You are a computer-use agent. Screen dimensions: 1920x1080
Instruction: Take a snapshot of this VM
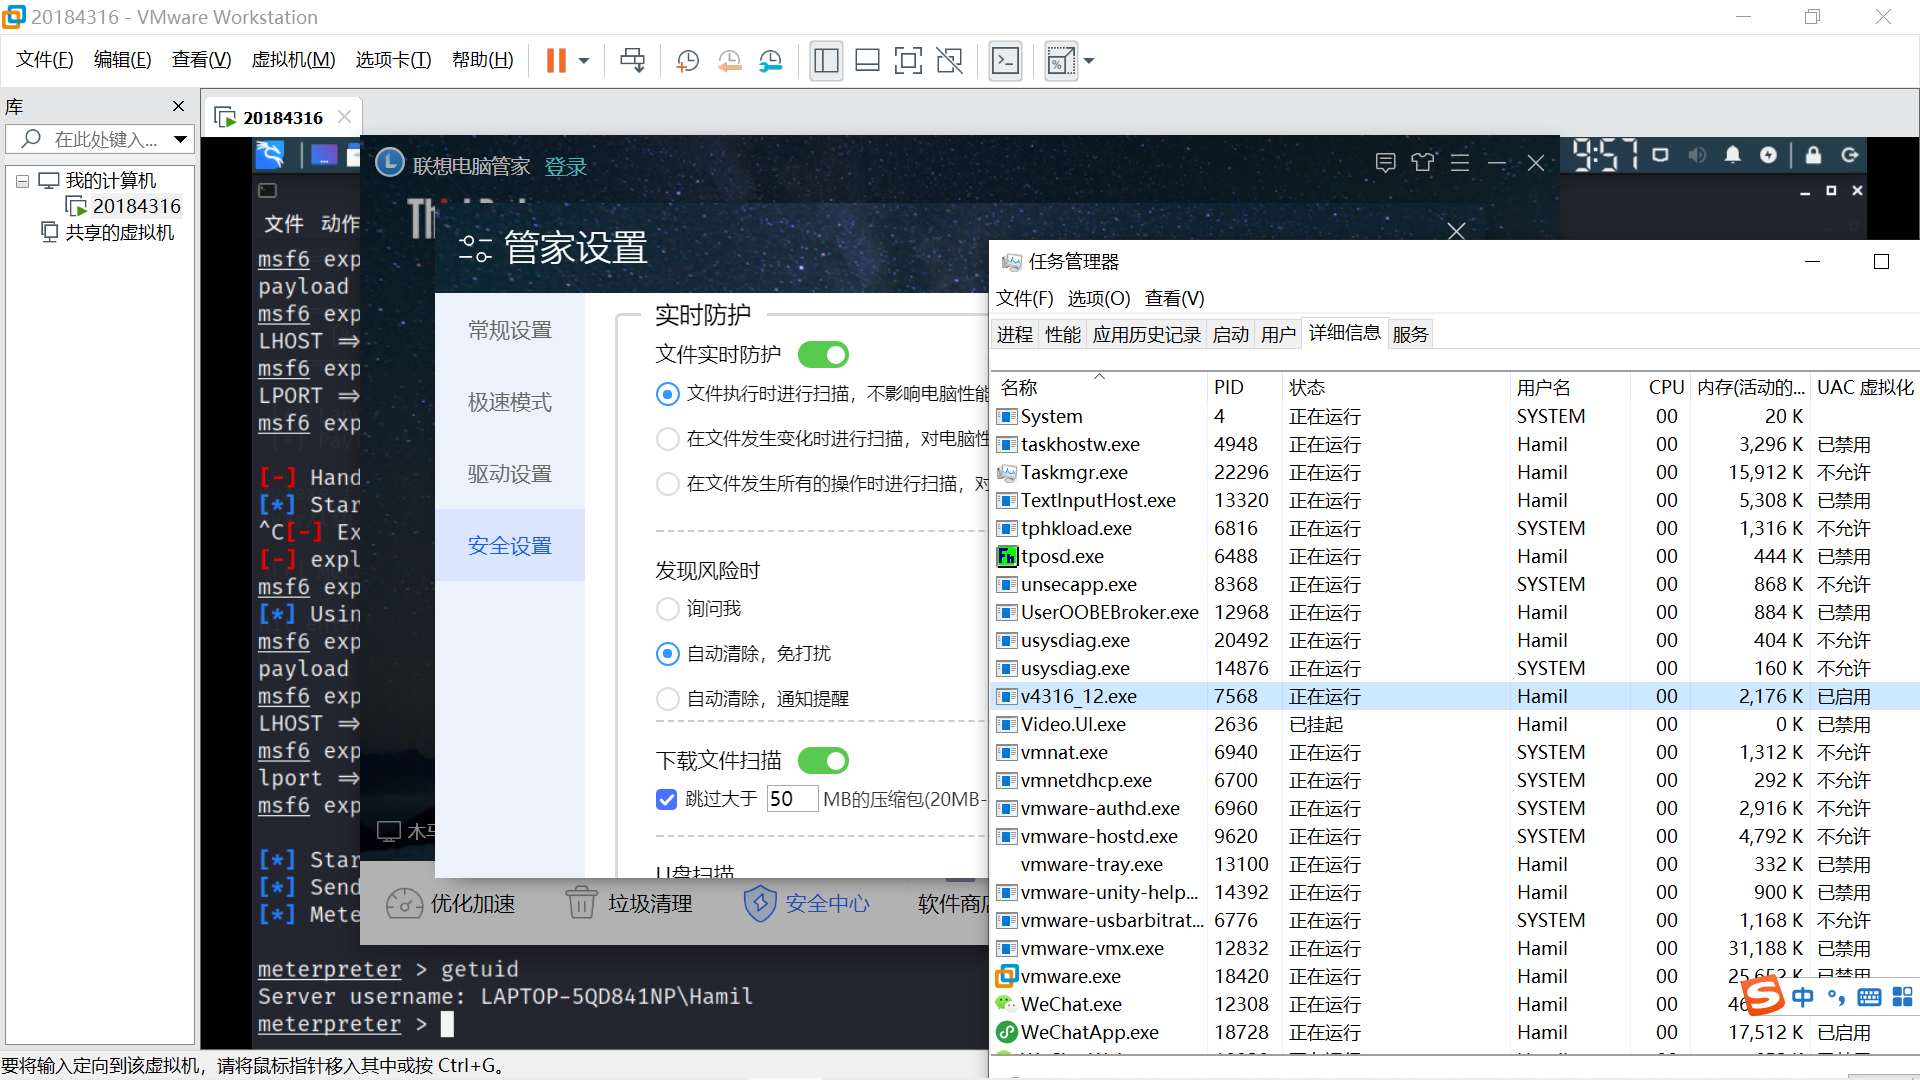tap(687, 61)
